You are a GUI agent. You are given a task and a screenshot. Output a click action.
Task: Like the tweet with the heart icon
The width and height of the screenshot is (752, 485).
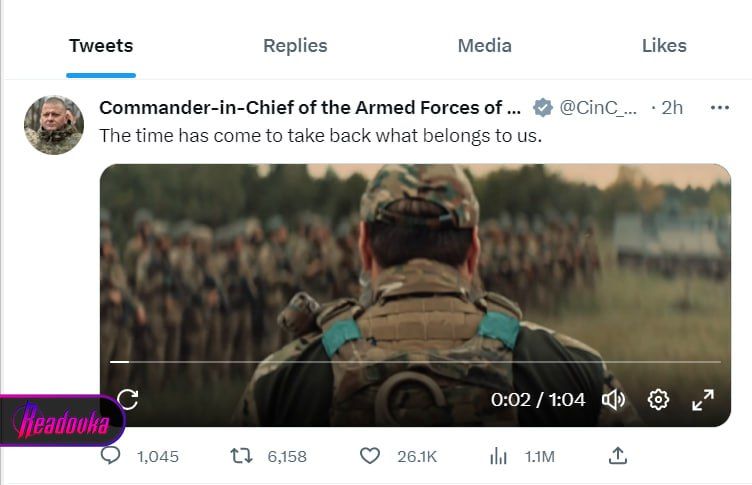pos(370,456)
